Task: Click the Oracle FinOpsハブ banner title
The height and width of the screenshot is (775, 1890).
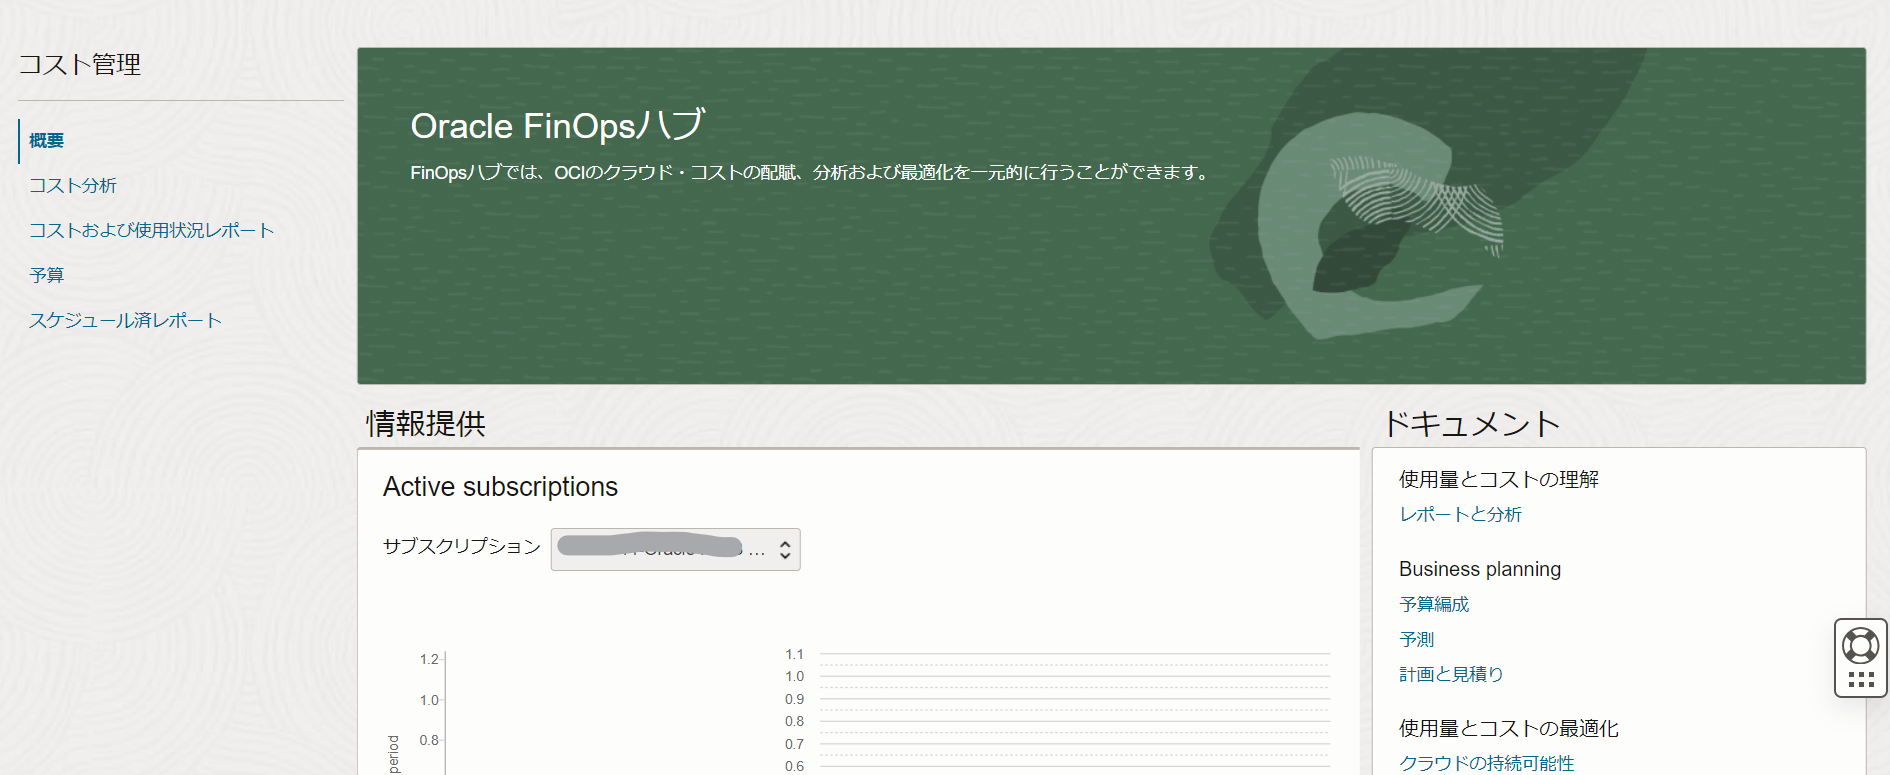Action: pos(558,126)
